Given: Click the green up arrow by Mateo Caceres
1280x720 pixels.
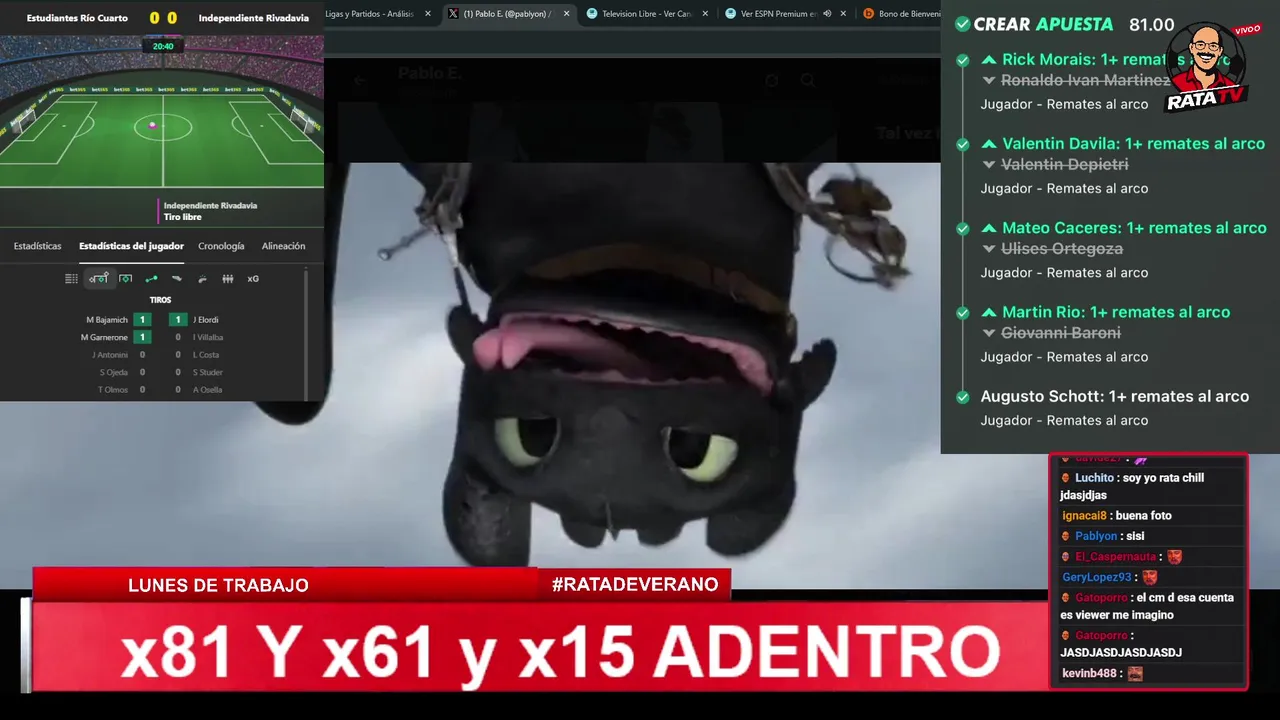Looking at the screenshot, I should [989, 228].
